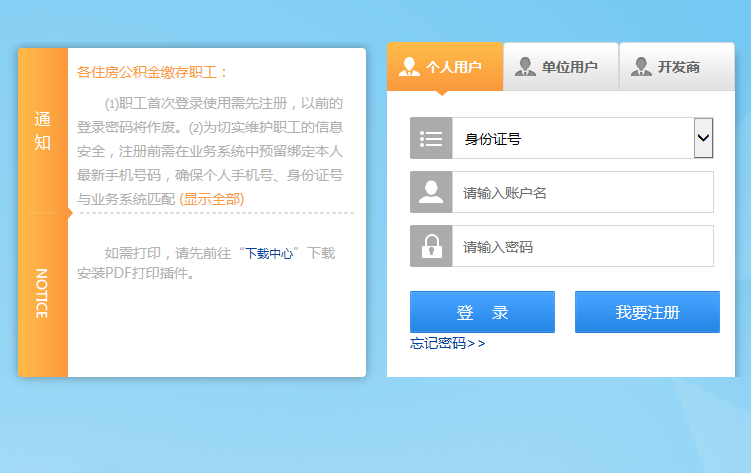751x473 pixels.
Task: Switch to the 单位用户 tab label
Action: click(x=569, y=67)
